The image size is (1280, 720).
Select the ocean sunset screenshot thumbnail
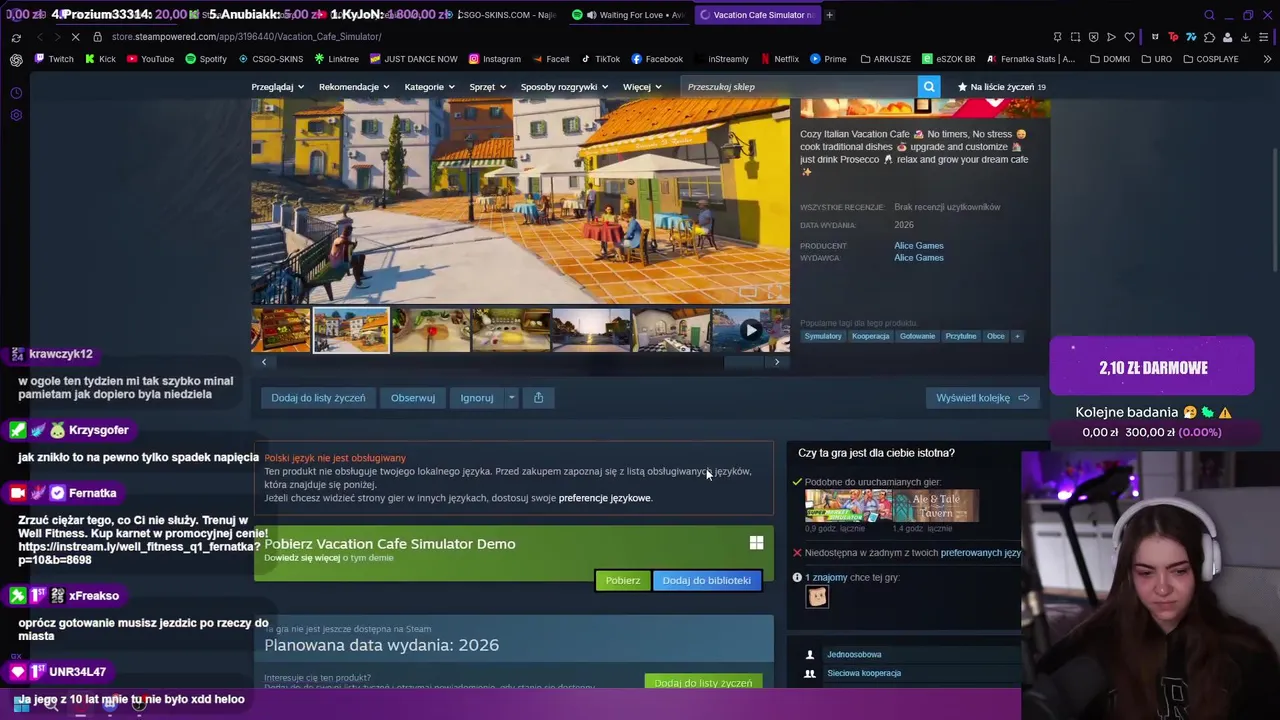[x=591, y=330]
